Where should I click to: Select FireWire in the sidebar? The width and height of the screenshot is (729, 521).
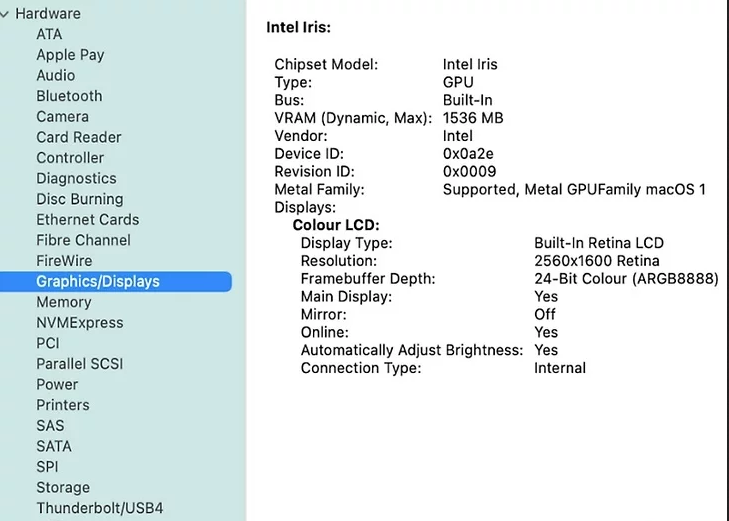(64, 261)
